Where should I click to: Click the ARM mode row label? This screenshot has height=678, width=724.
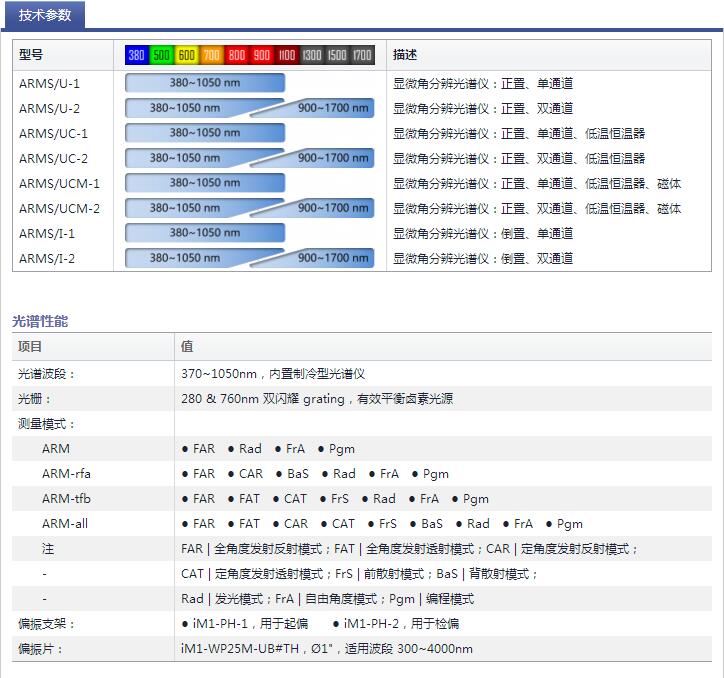56,448
